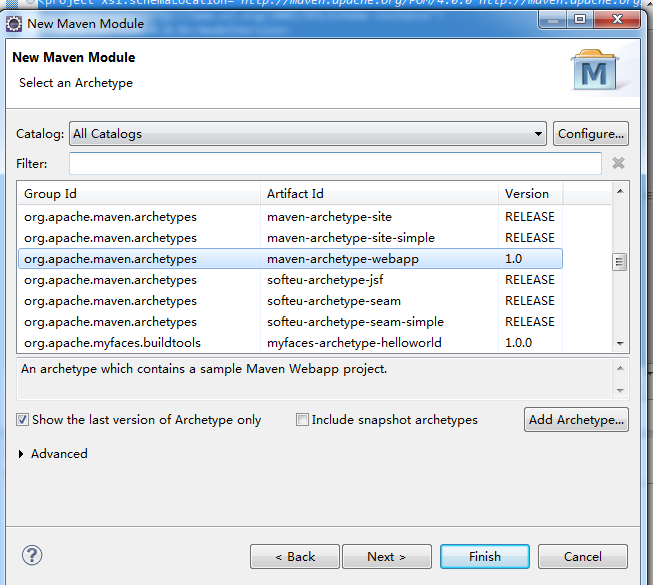Enable Include snapshot archetypes checkbox

tap(302, 419)
